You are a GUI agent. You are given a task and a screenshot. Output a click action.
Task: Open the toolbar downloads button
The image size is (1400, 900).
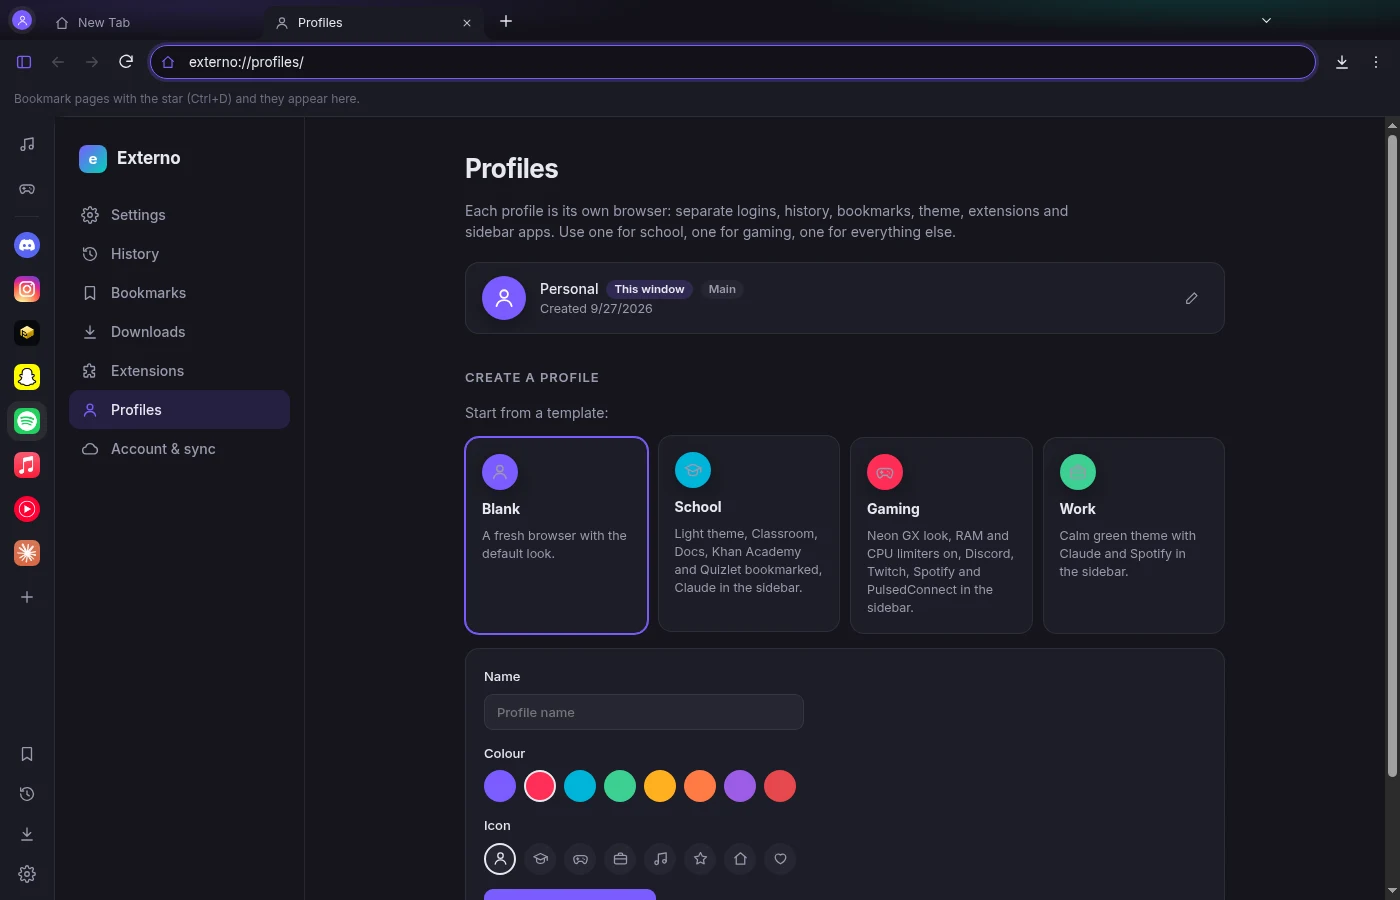coord(1342,62)
